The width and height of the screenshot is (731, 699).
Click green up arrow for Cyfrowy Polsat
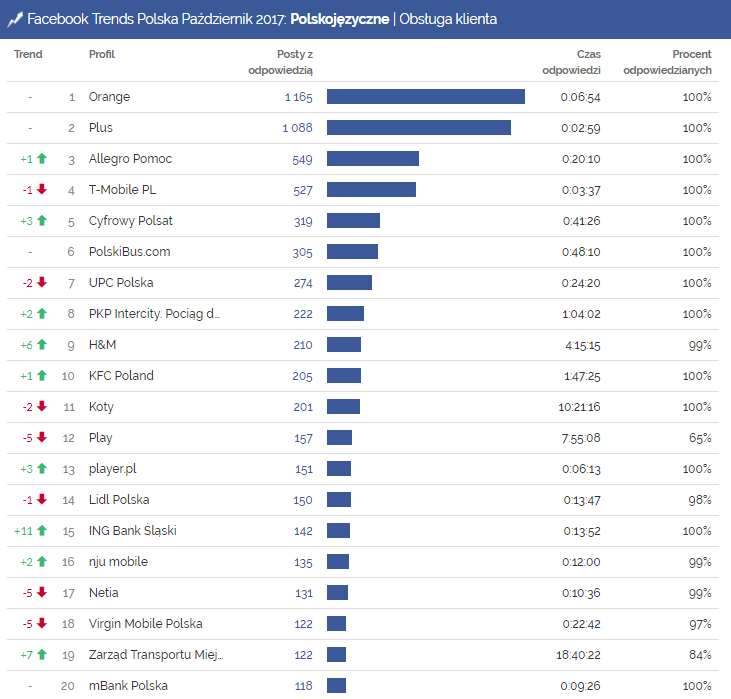point(42,221)
